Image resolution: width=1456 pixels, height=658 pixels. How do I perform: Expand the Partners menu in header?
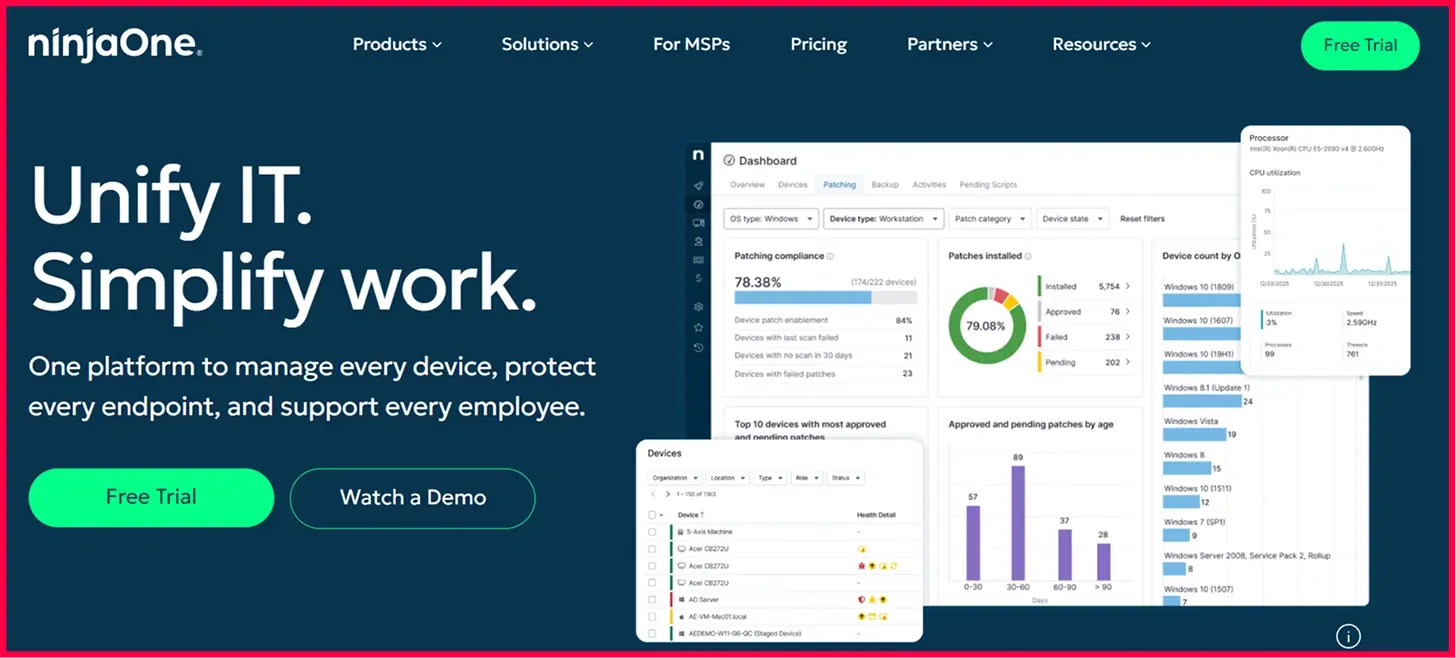[x=950, y=44]
